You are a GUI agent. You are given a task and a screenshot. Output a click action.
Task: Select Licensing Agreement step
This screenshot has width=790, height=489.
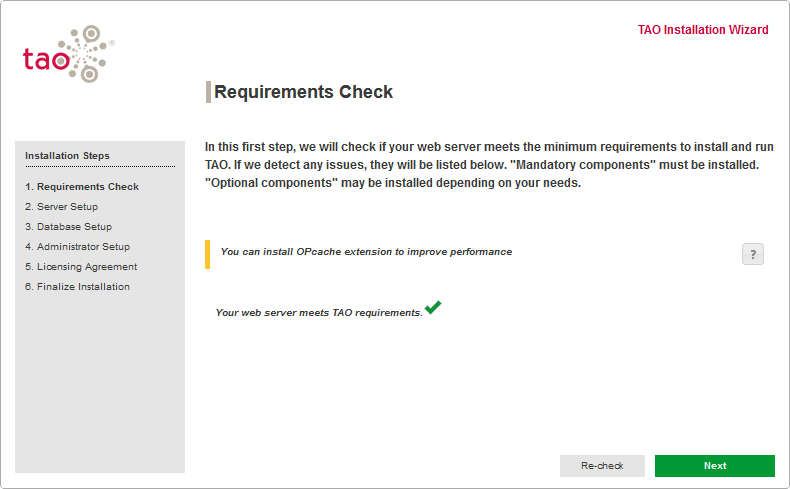[x=81, y=267]
